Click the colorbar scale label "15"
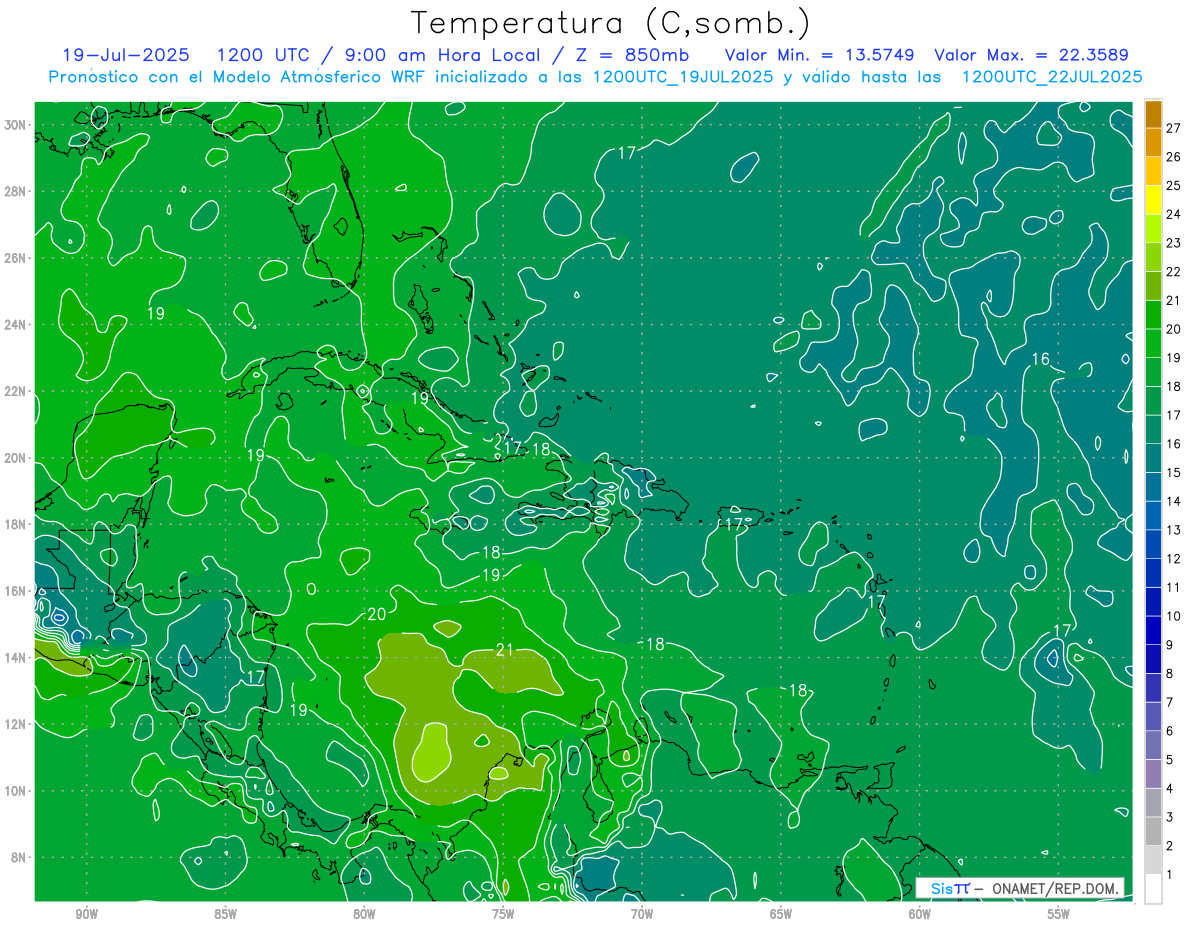The height and width of the screenshot is (927, 1200). pos(1174,472)
